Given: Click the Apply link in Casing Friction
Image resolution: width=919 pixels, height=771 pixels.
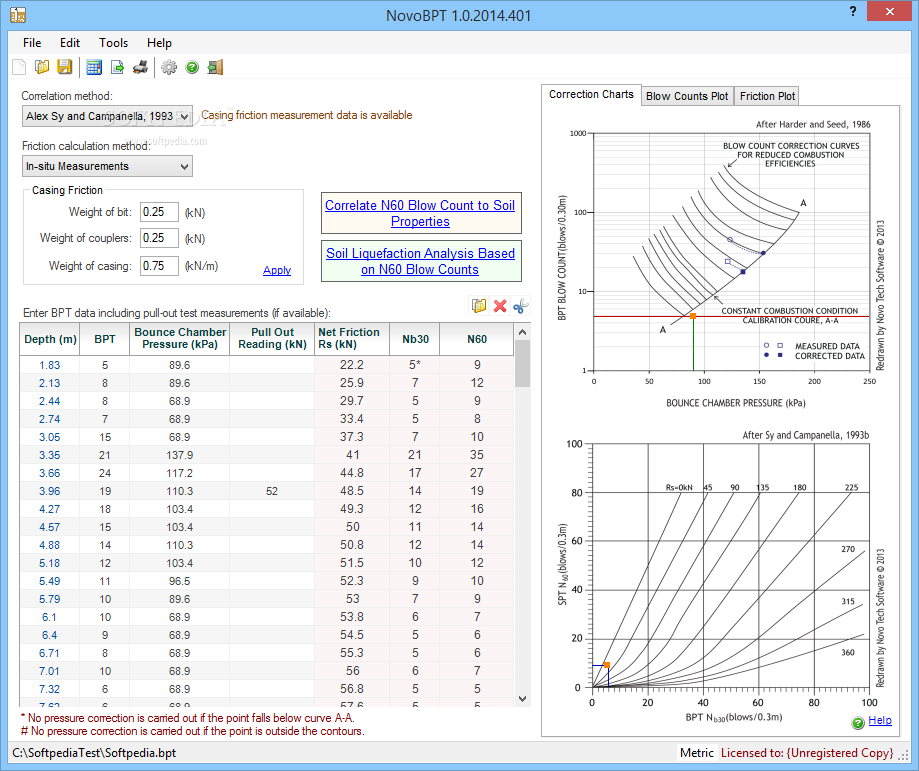Looking at the screenshot, I should 277,270.
